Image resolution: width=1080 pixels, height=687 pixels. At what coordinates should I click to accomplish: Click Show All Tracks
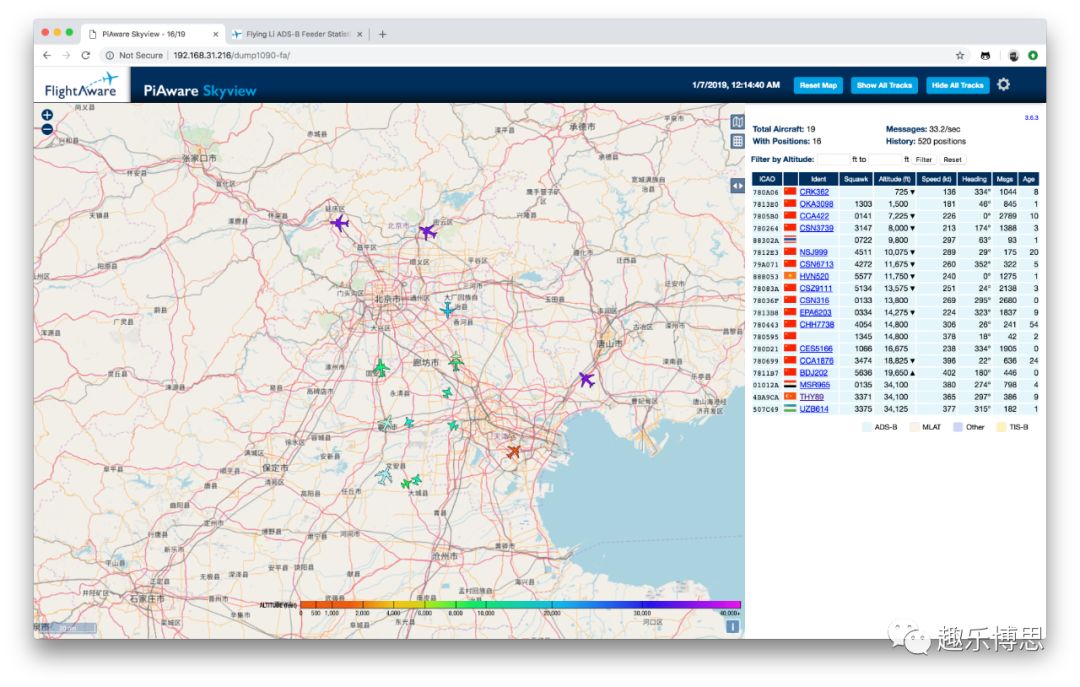(x=884, y=85)
